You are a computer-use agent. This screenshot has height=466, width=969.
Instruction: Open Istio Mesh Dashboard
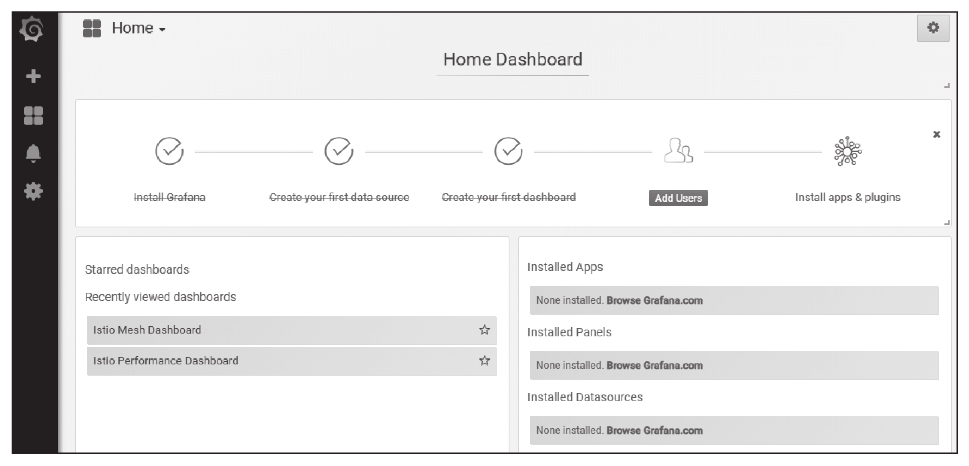point(148,330)
